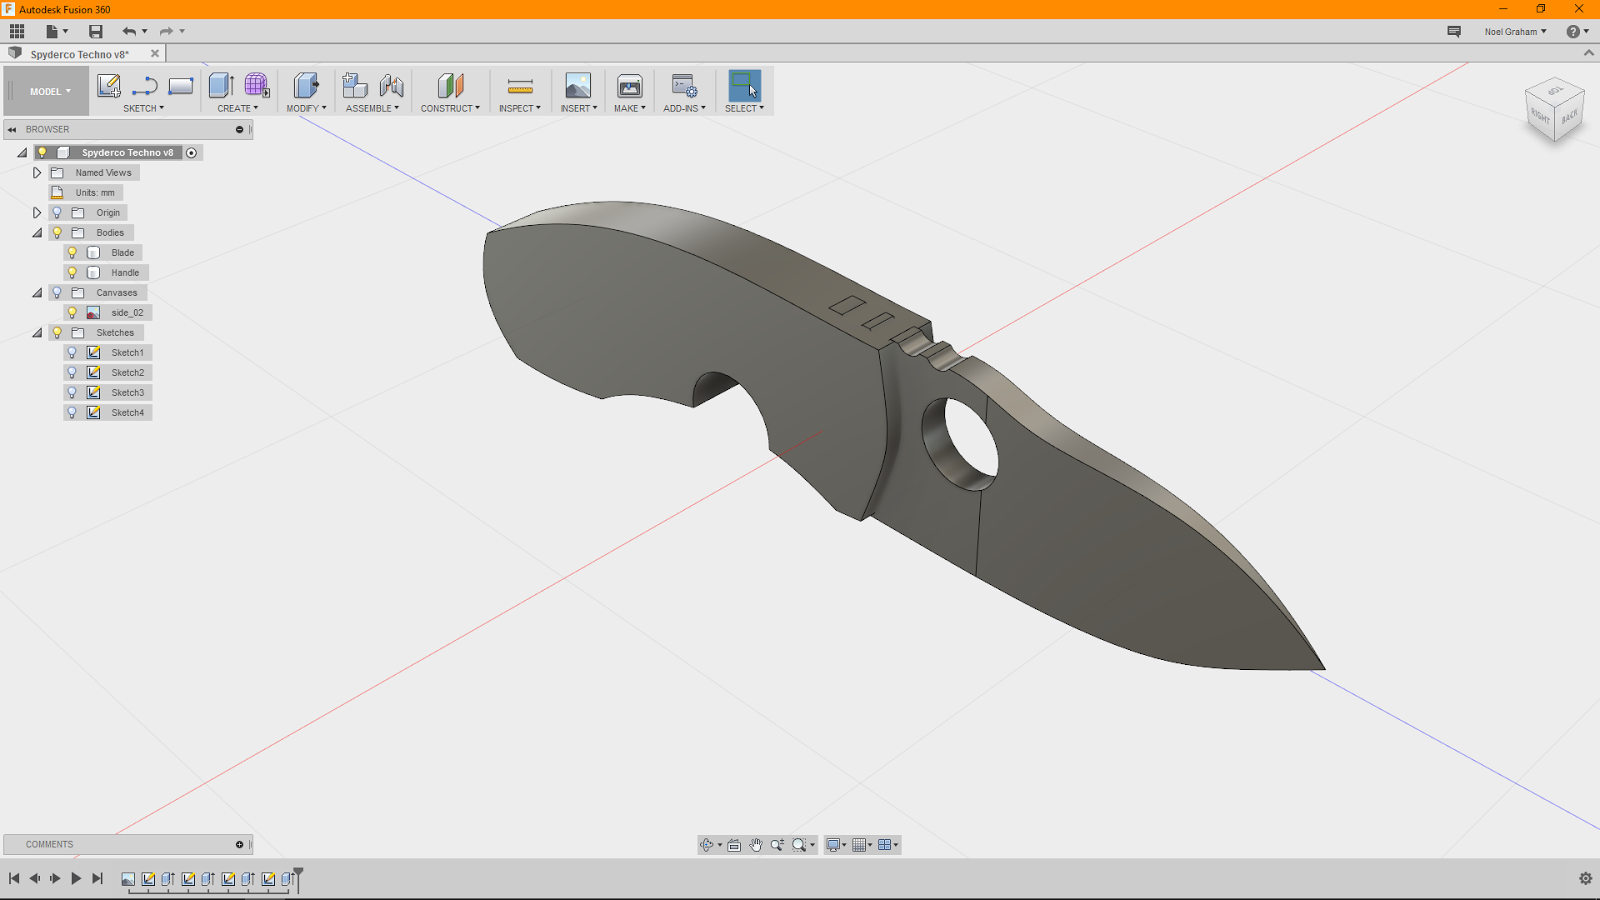Screen dimensions: 1600x900
Task: Select the Create Sketch tool
Action: (x=109, y=86)
